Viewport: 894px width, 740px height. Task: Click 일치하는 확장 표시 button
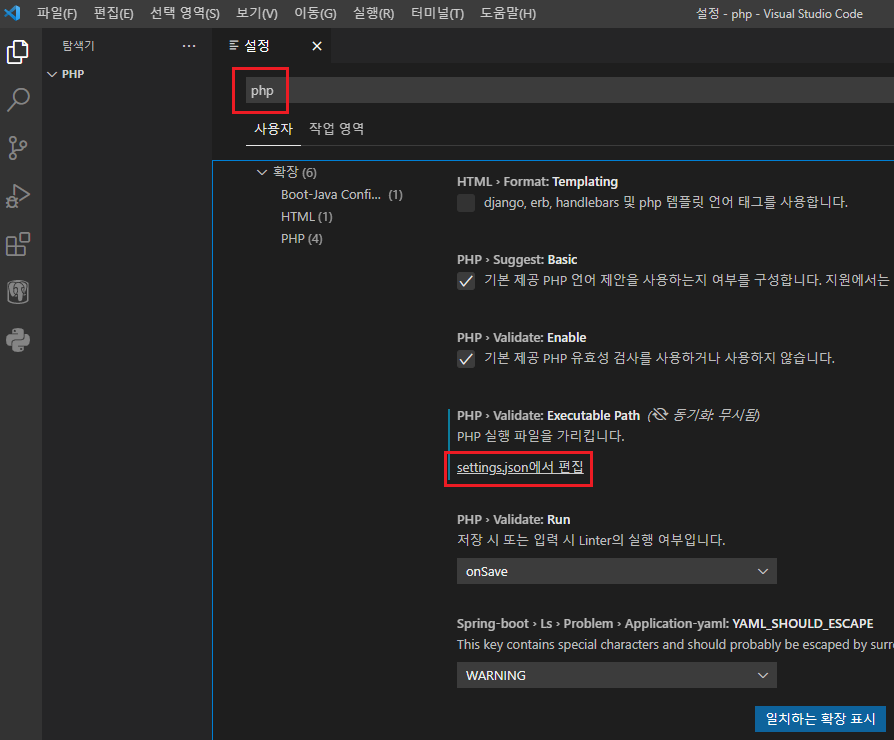pyautogui.click(x=820, y=719)
